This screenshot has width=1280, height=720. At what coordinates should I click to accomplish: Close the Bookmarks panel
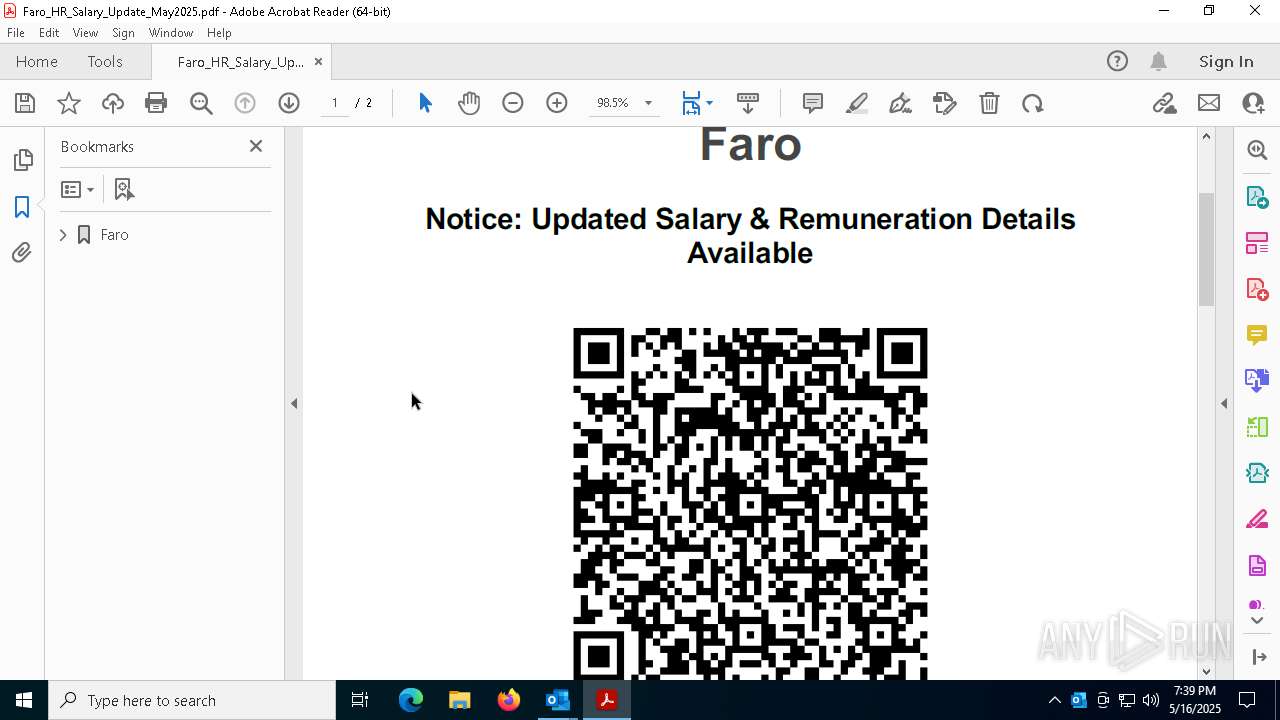point(256,146)
